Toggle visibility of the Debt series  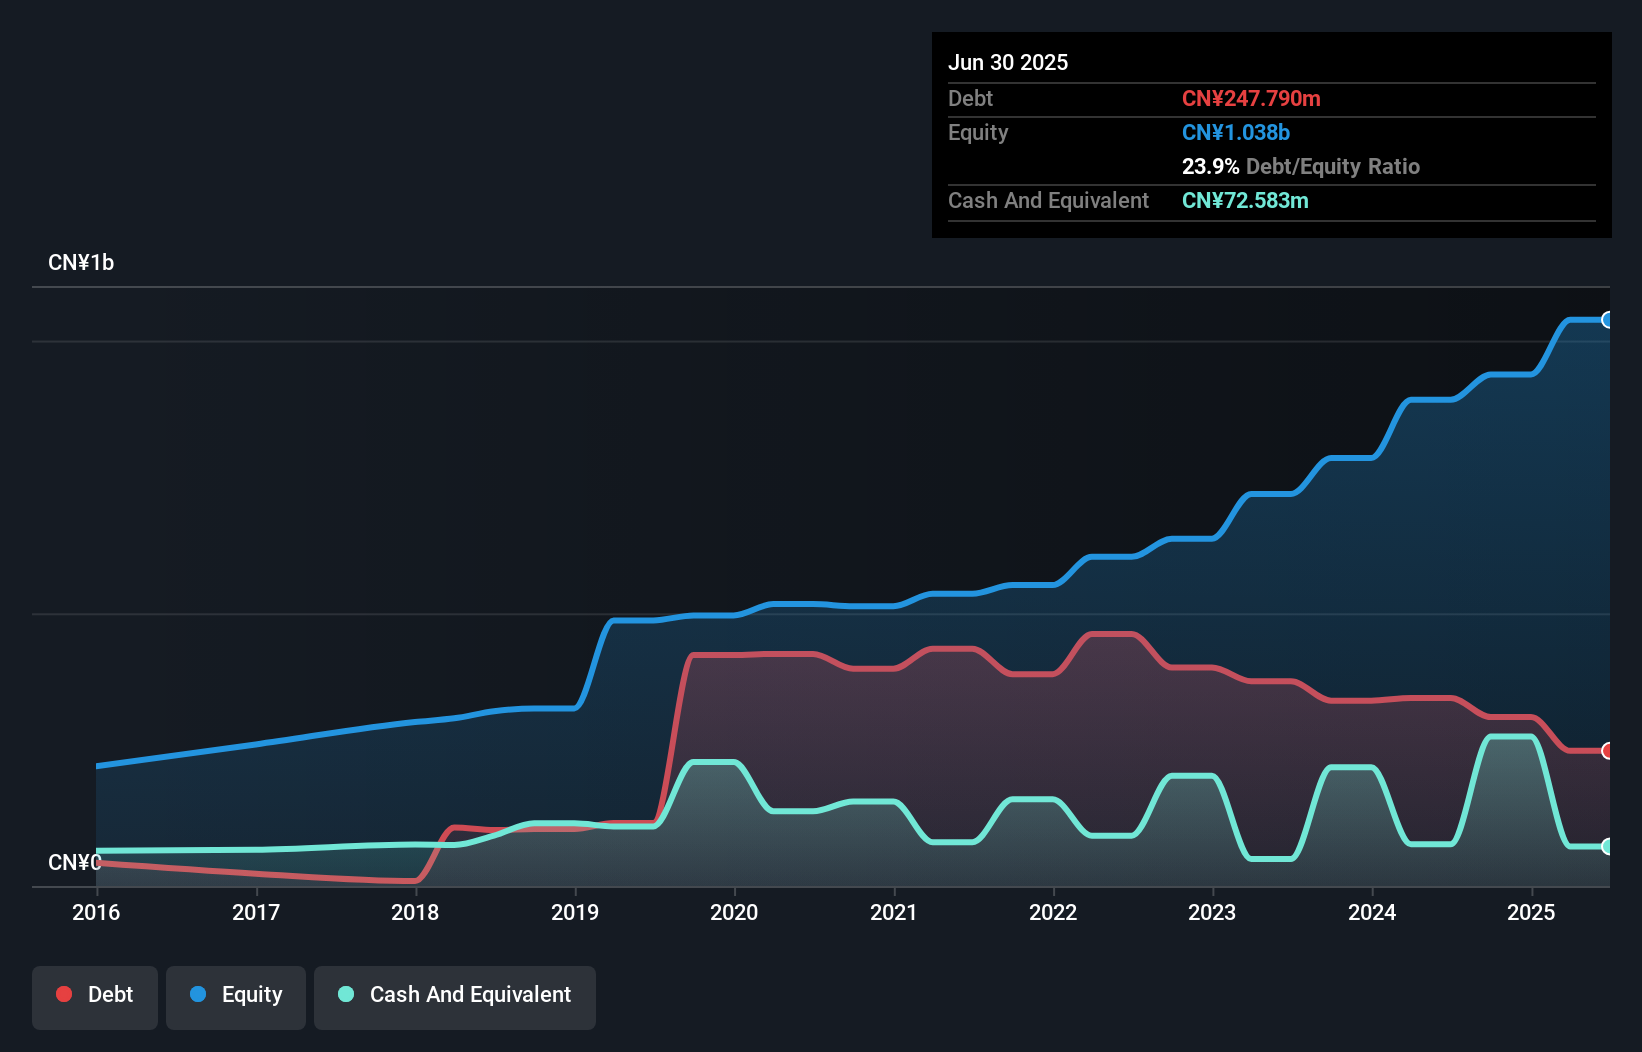(x=94, y=995)
